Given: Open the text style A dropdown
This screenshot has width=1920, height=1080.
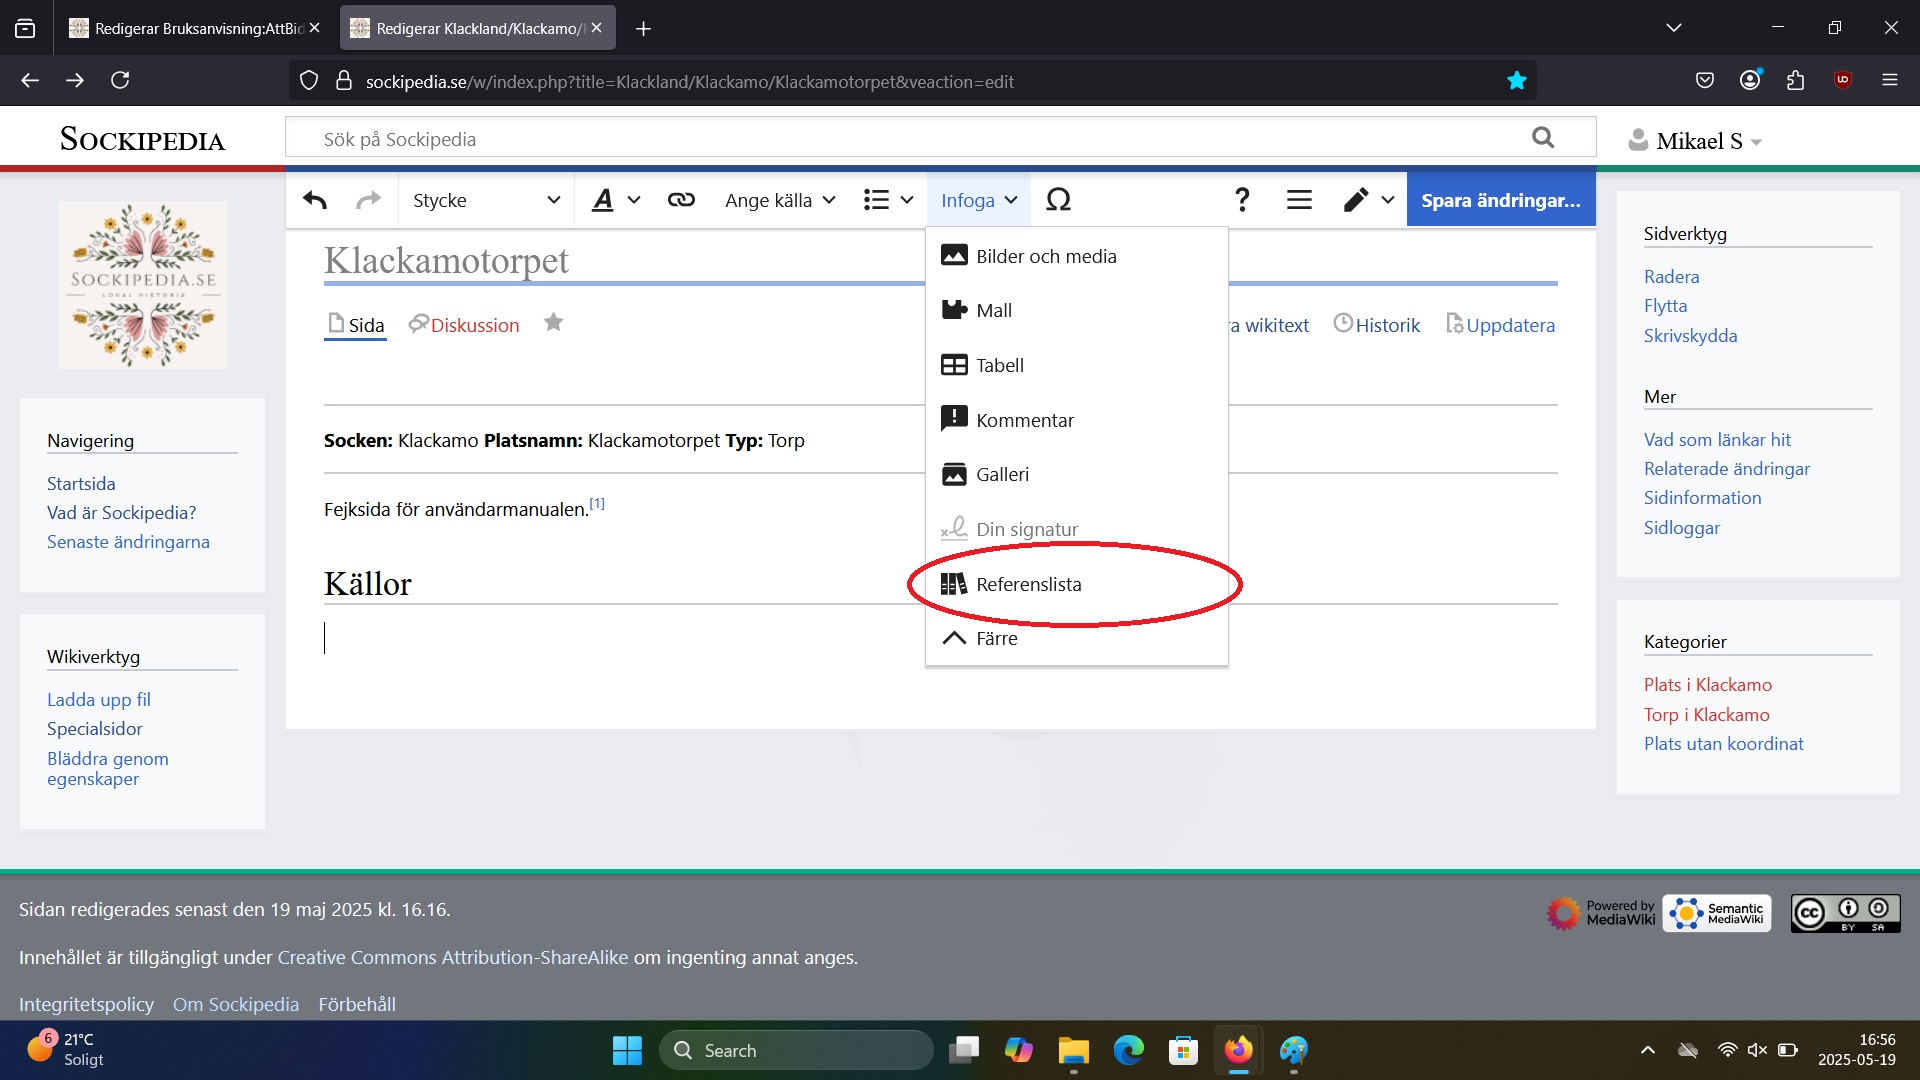Looking at the screenshot, I should tap(615, 200).
